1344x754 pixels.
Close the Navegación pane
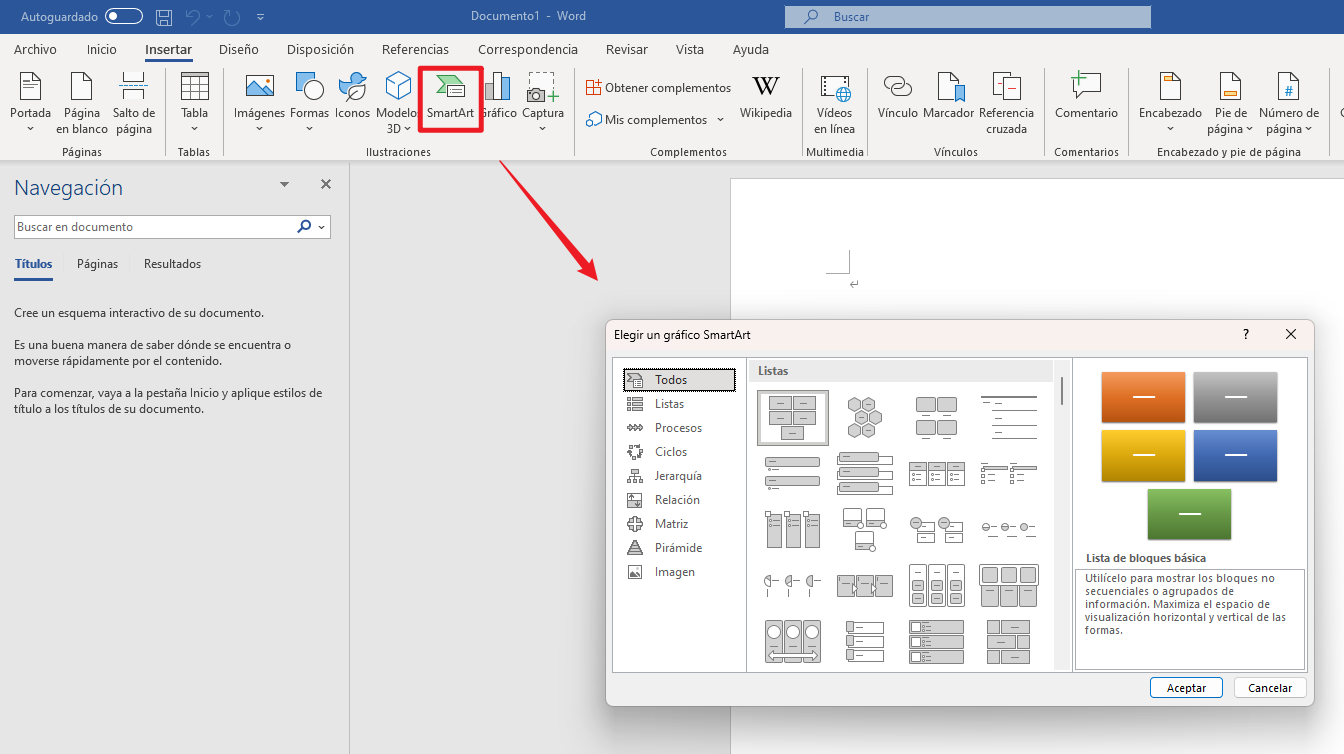[325, 185]
